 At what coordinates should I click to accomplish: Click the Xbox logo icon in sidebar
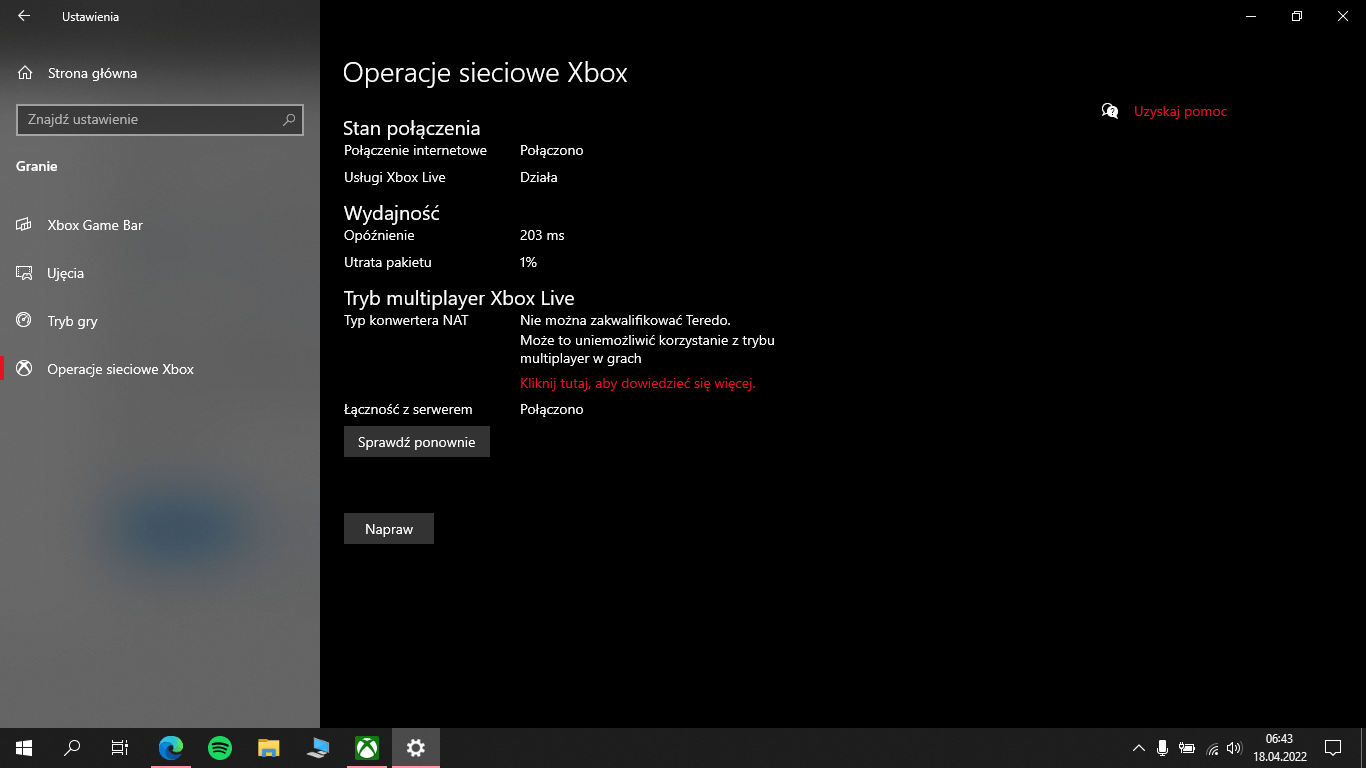24,369
